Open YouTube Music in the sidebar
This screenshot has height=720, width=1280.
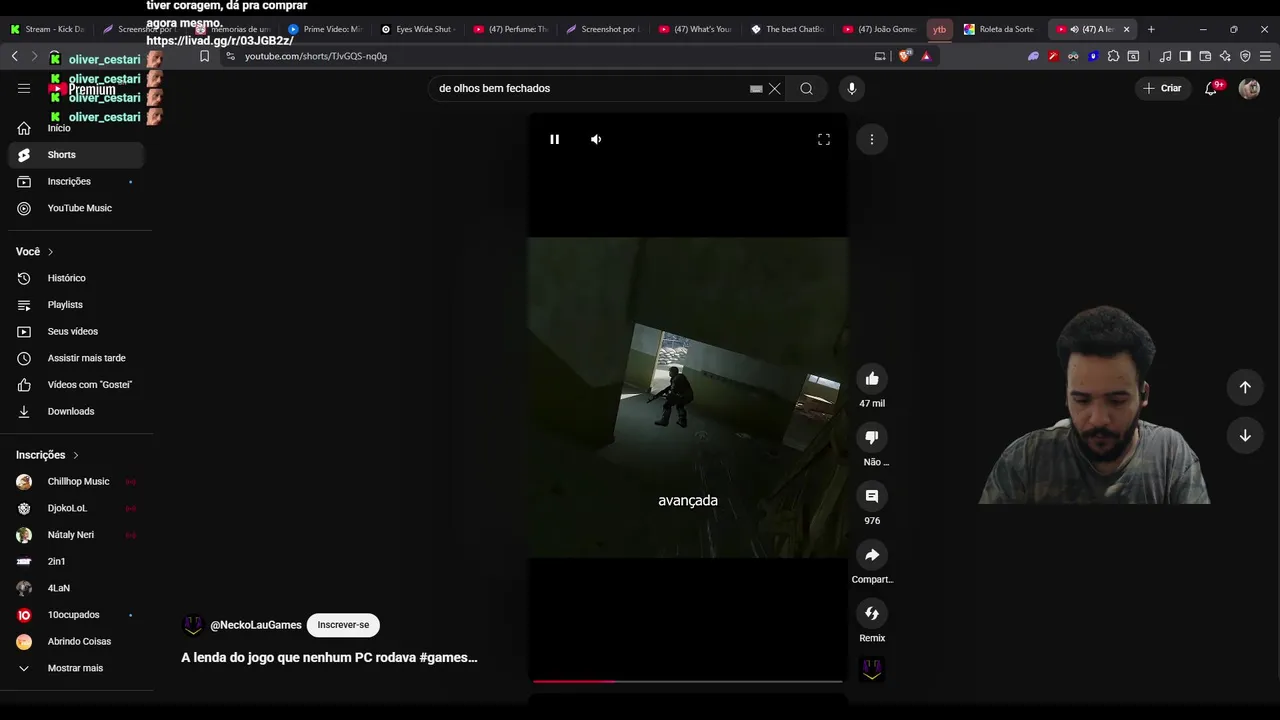point(76,208)
